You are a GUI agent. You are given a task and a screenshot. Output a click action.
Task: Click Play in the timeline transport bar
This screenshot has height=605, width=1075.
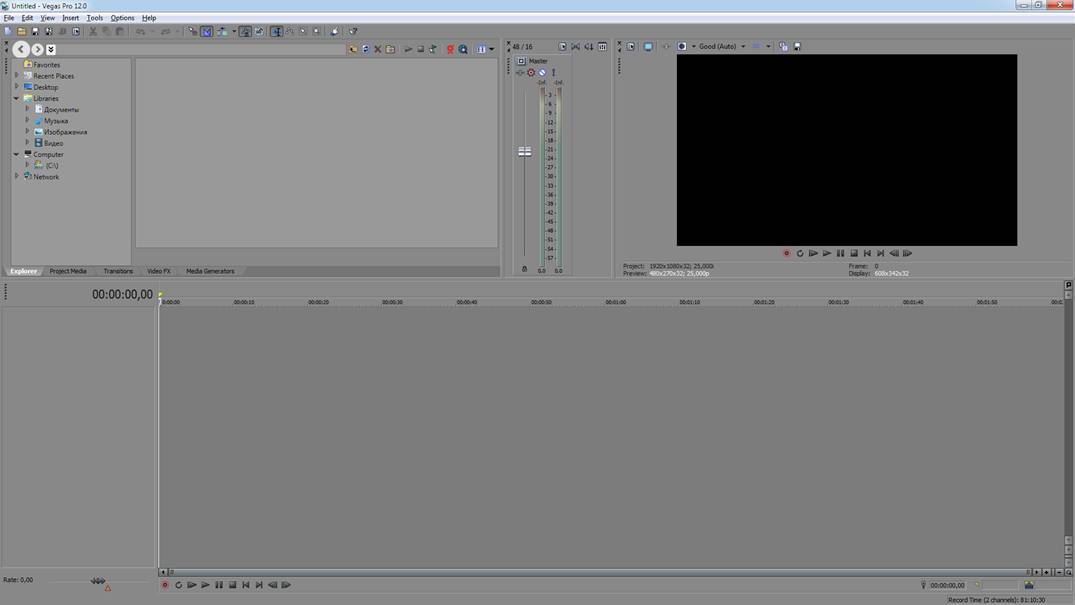click(x=205, y=585)
